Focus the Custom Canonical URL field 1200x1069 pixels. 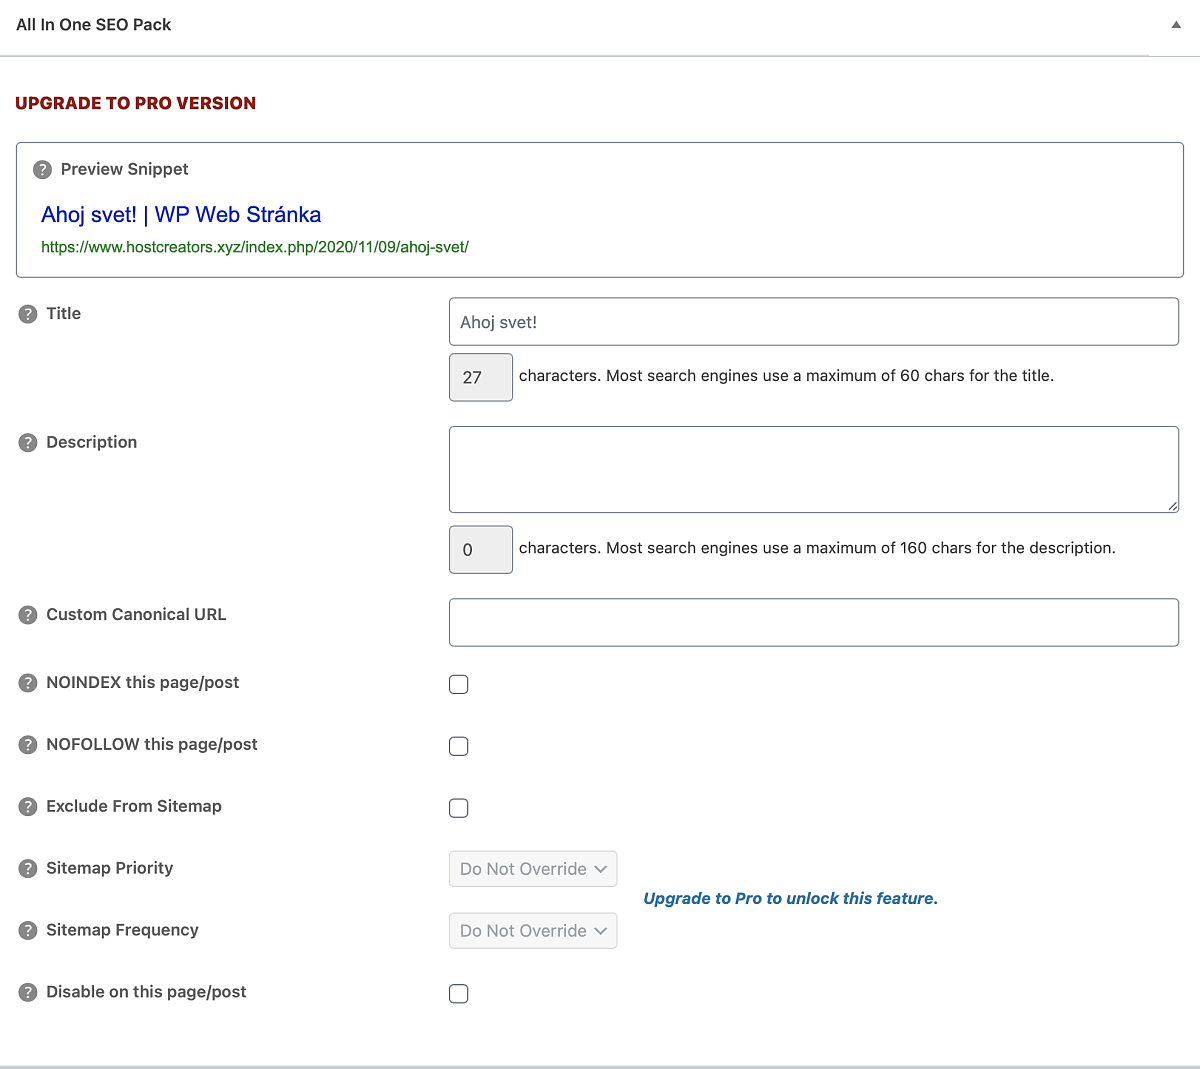click(x=814, y=622)
